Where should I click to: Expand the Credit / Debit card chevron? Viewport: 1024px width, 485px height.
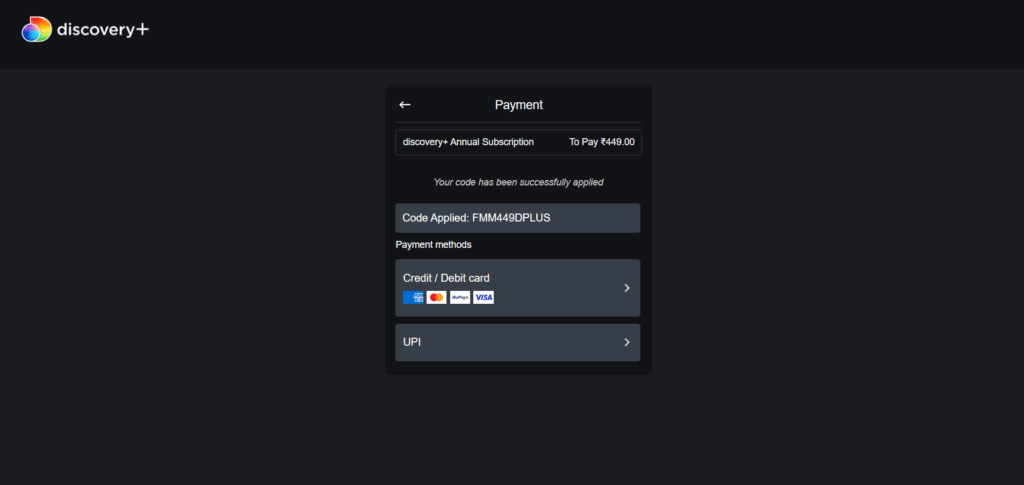click(627, 288)
